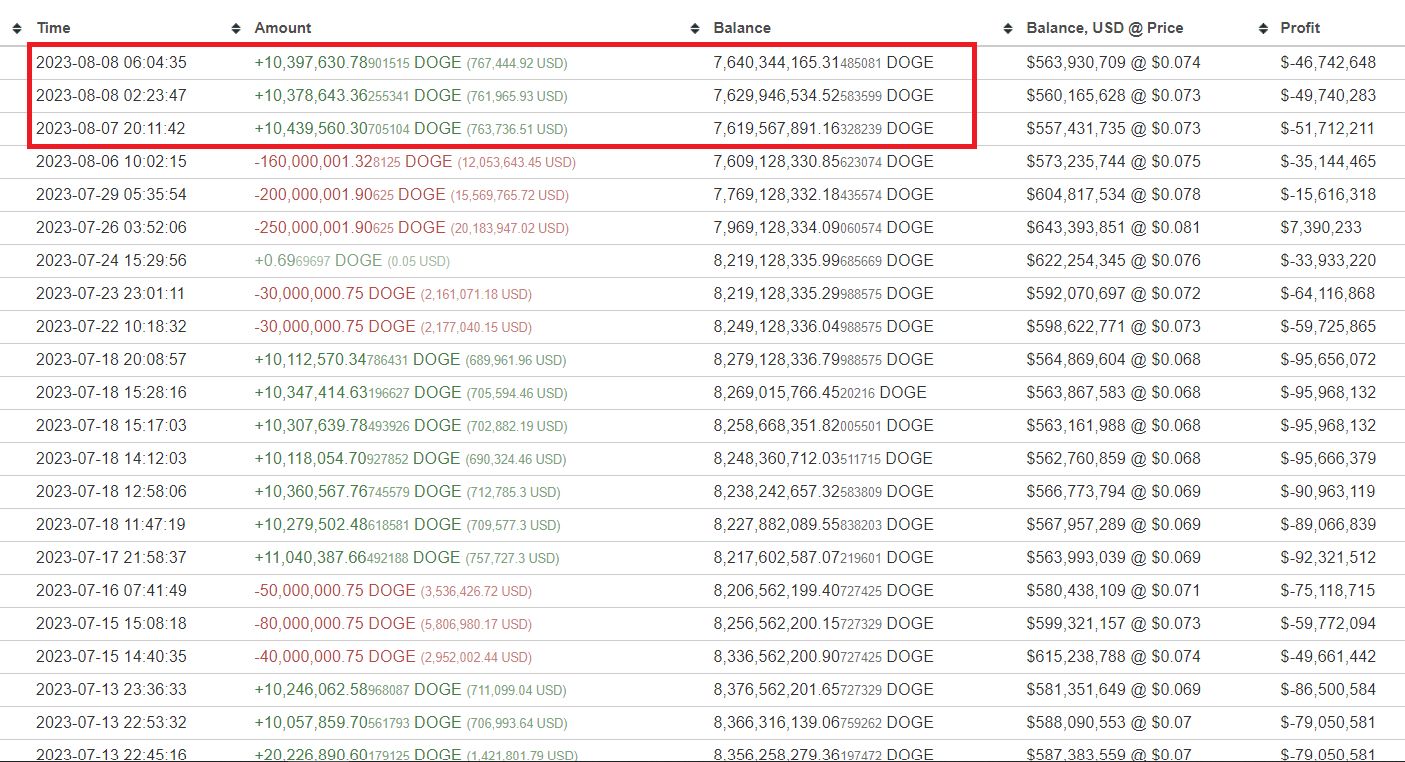Click sort arrows just before the Profit header
Screen dimensions: 1405x762
point(1262,28)
